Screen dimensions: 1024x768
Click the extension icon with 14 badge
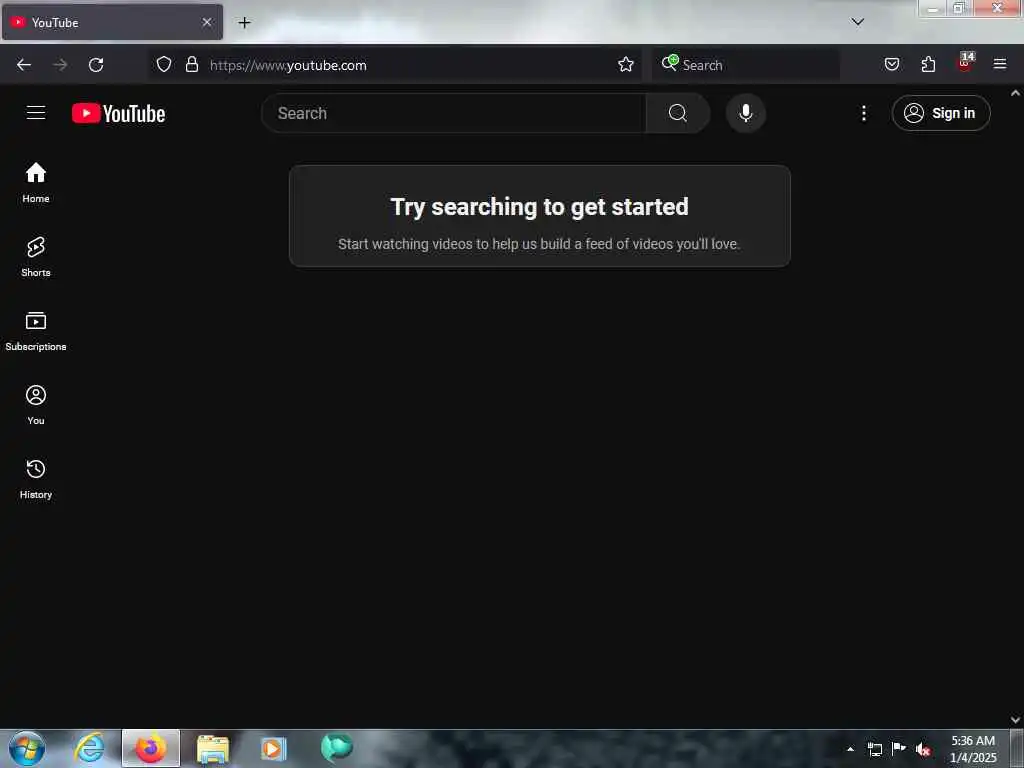click(965, 63)
